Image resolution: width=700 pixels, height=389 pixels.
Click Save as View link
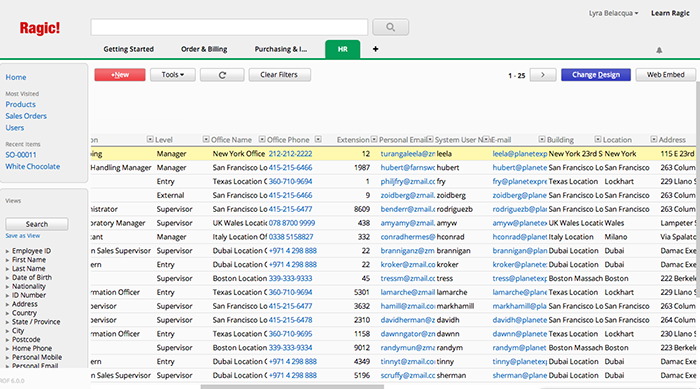click(22, 236)
